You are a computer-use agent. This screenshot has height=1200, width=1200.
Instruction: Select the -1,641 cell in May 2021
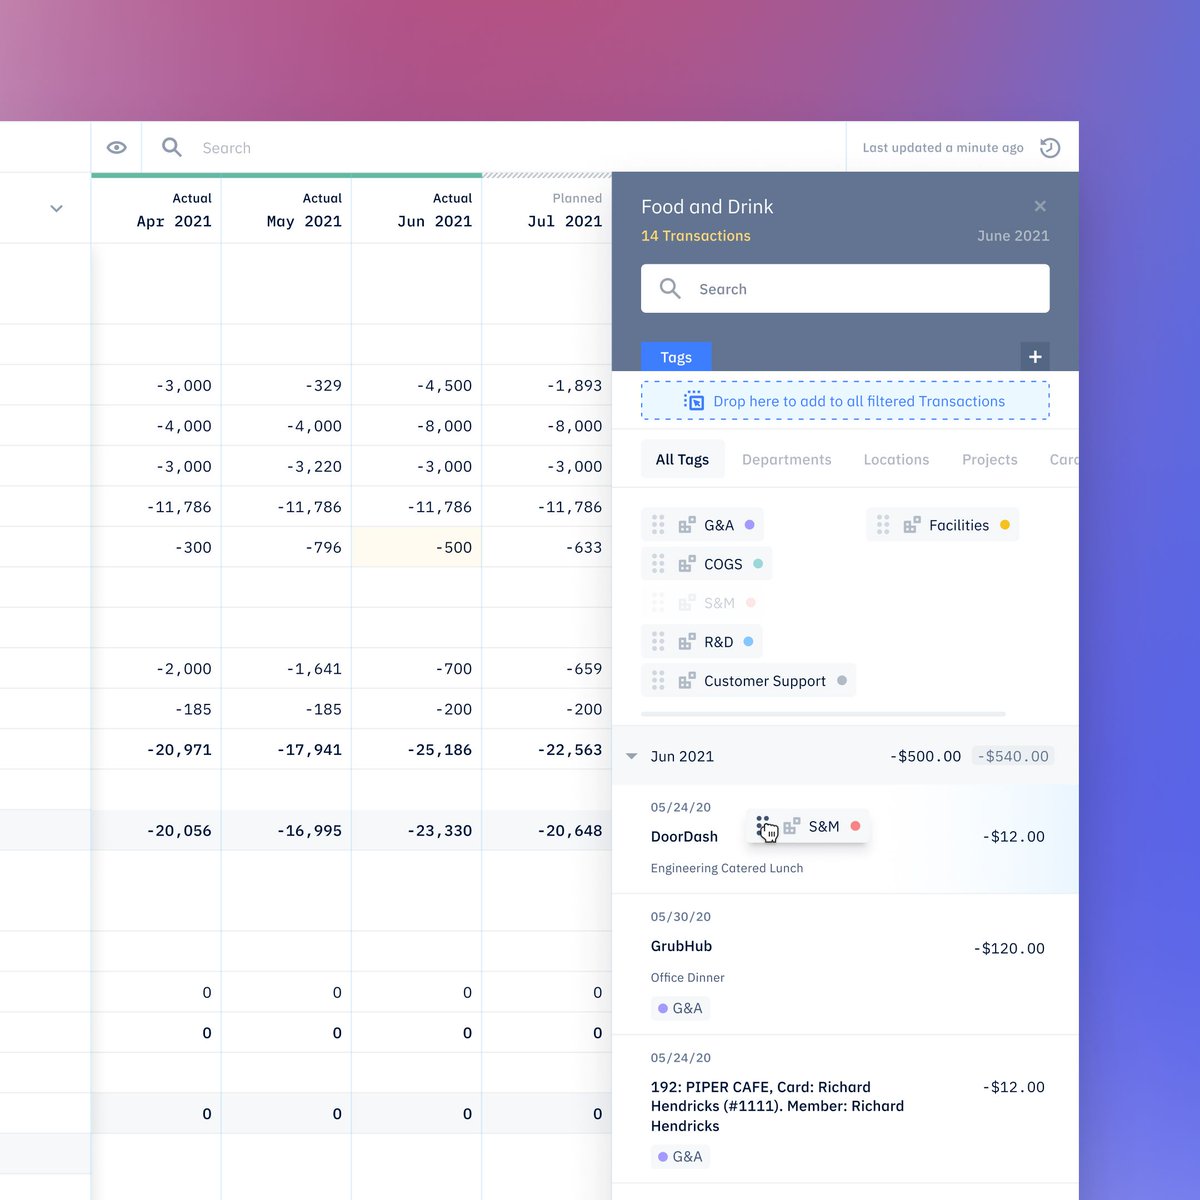pos(287,668)
